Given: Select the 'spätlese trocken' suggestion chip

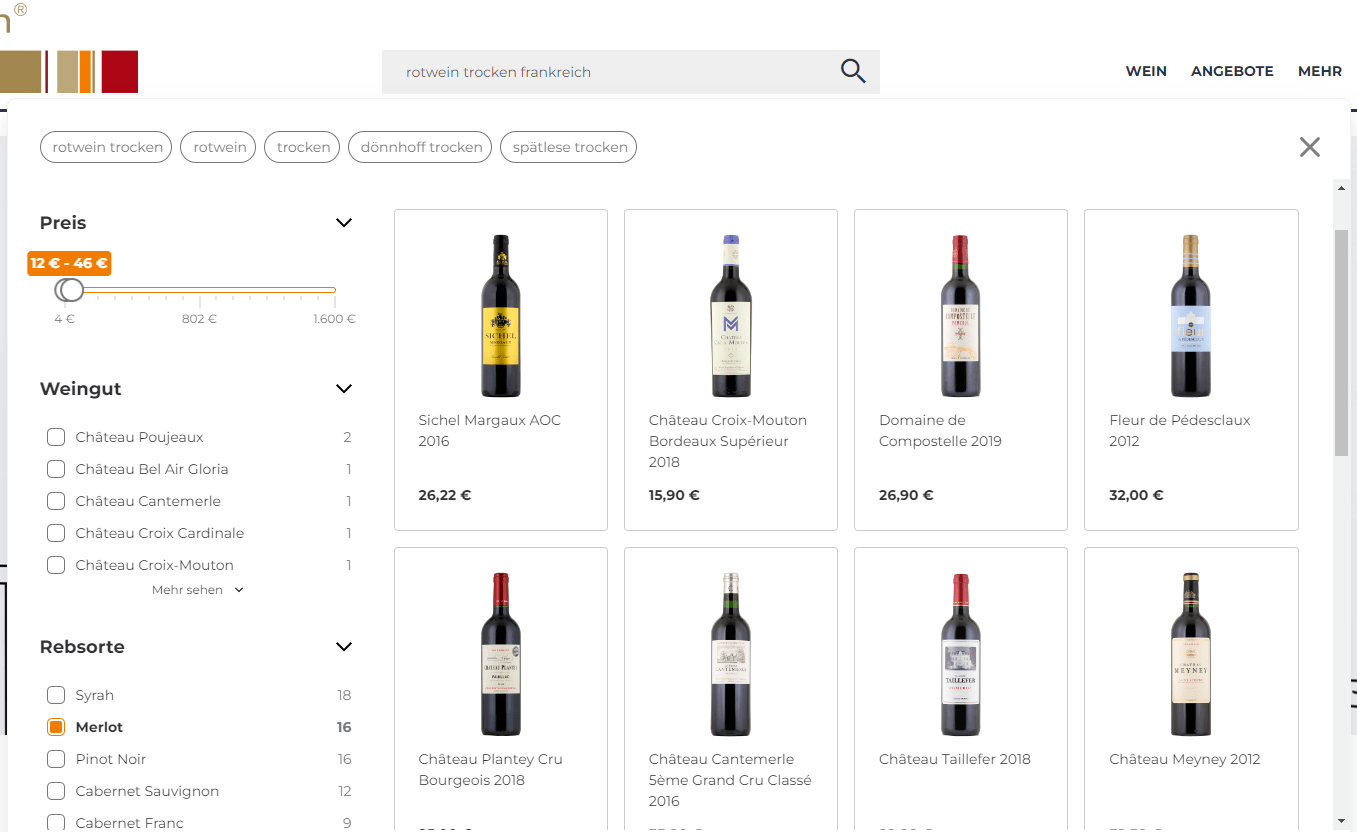Looking at the screenshot, I should (569, 147).
